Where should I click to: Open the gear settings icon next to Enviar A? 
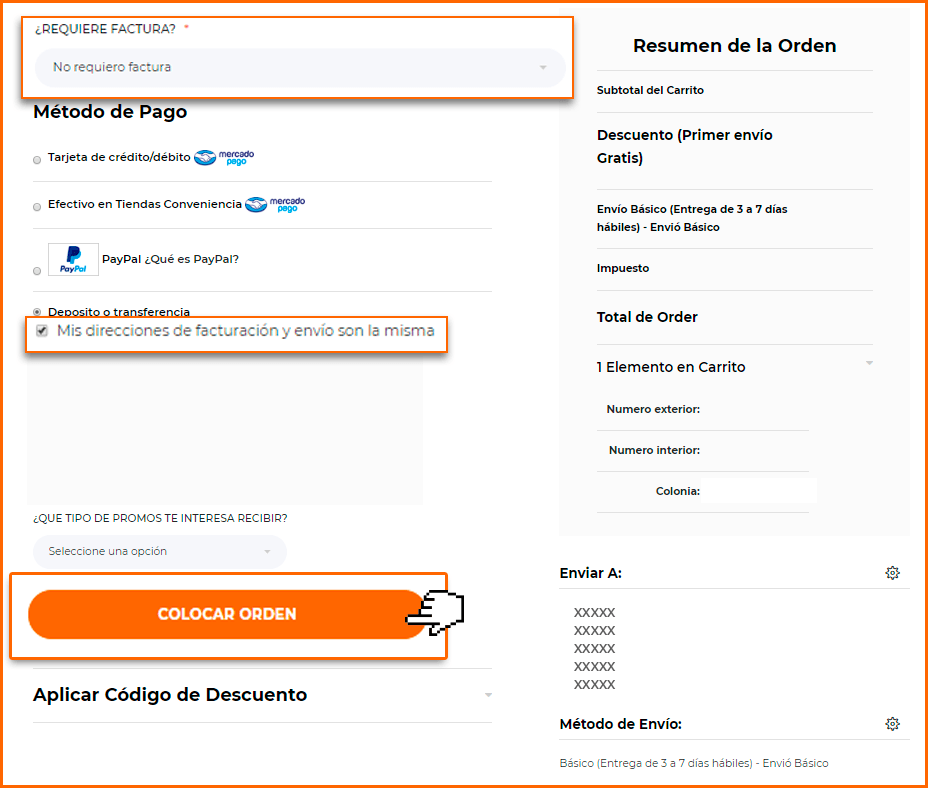[x=892, y=572]
